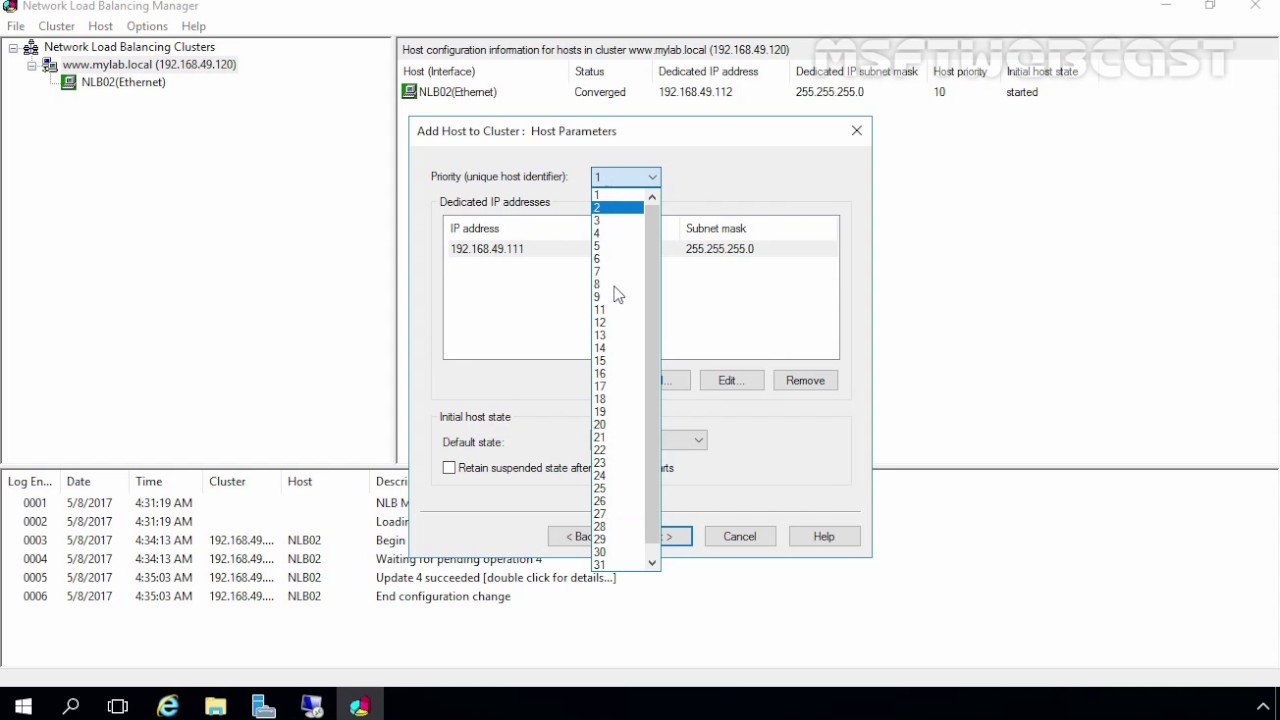The image size is (1280, 720).
Task: Collapse the Network Load Balancing Clusters node
Action: [x=13, y=47]
